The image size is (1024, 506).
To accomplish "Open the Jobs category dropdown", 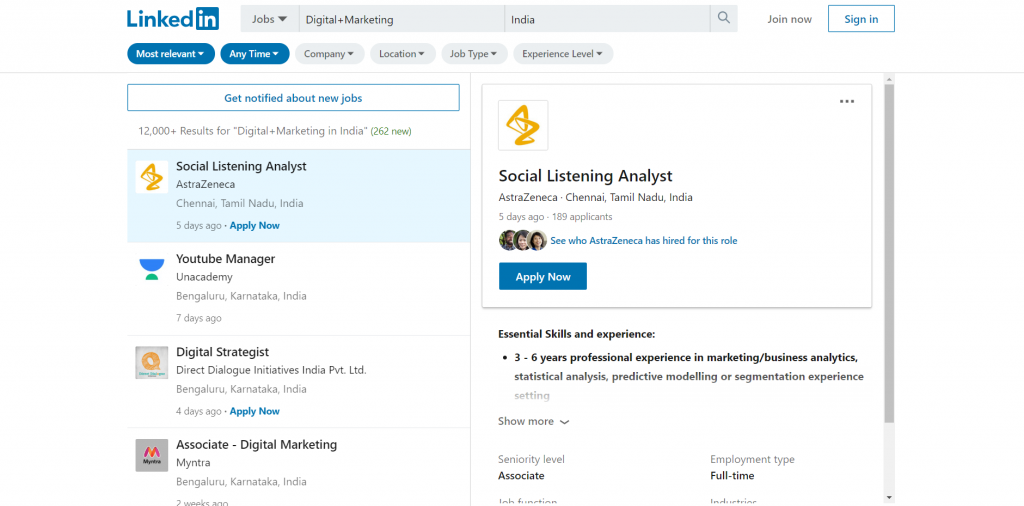I will coord(270,19).
